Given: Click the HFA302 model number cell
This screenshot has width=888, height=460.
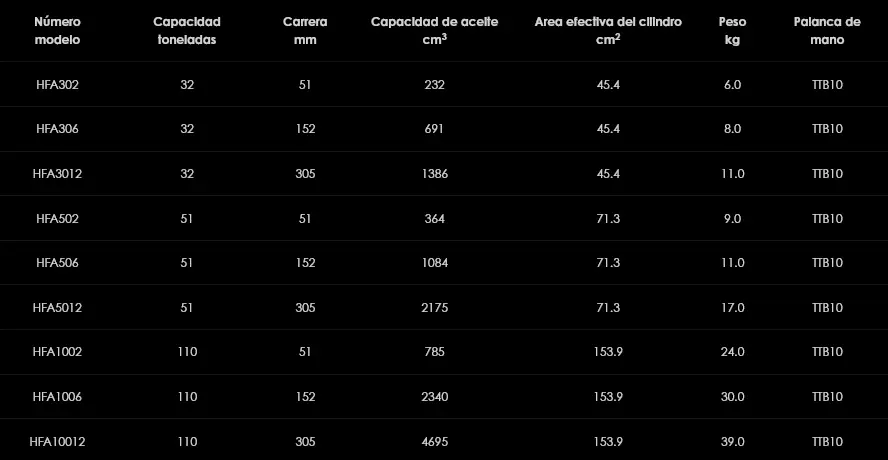Looking at the screenshot, I should pyautogui.click(x=57, y=85).
